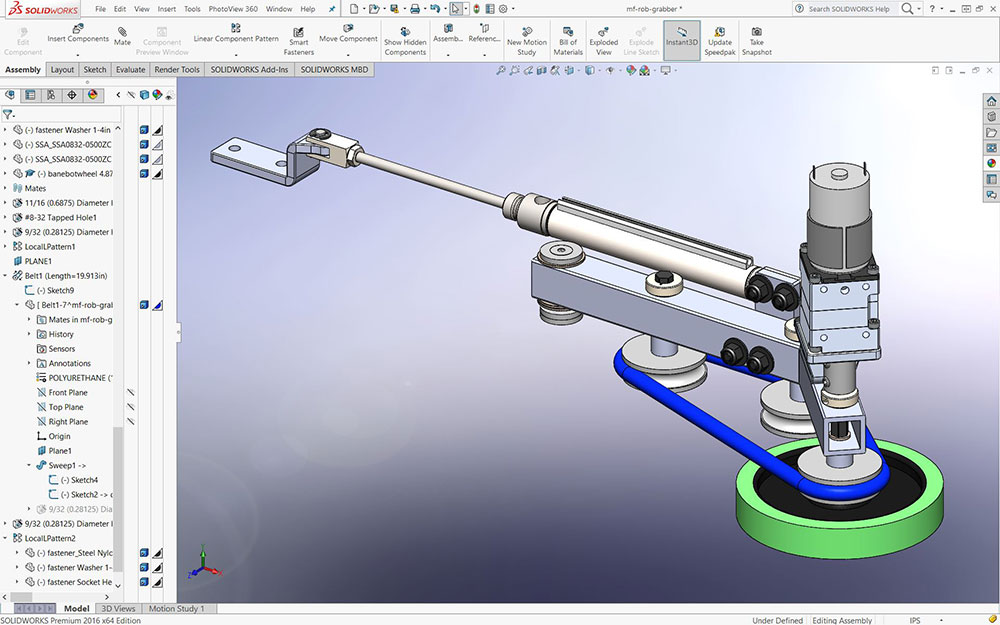The height and width of the screenshot is (625, 1000).
Task: Collapse the Belt1 (Length=19.913in) tree node
Action: 5,276
